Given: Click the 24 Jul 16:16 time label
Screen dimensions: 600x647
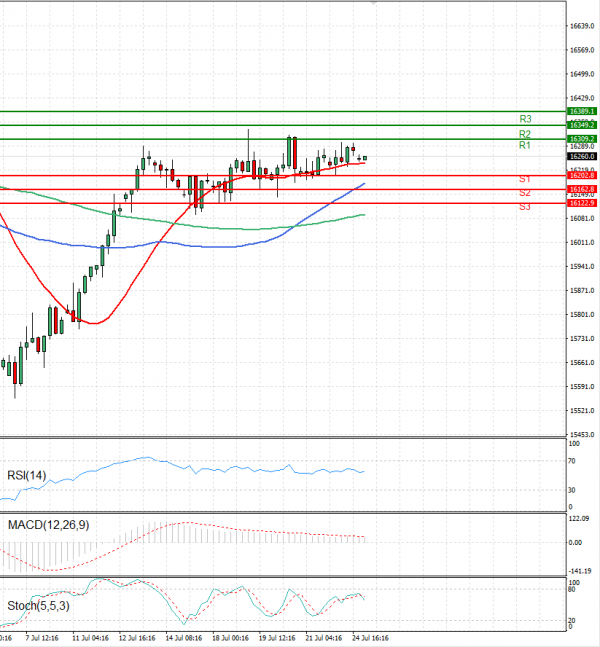Looking at the screenshot, I should (x=371, y=638).
